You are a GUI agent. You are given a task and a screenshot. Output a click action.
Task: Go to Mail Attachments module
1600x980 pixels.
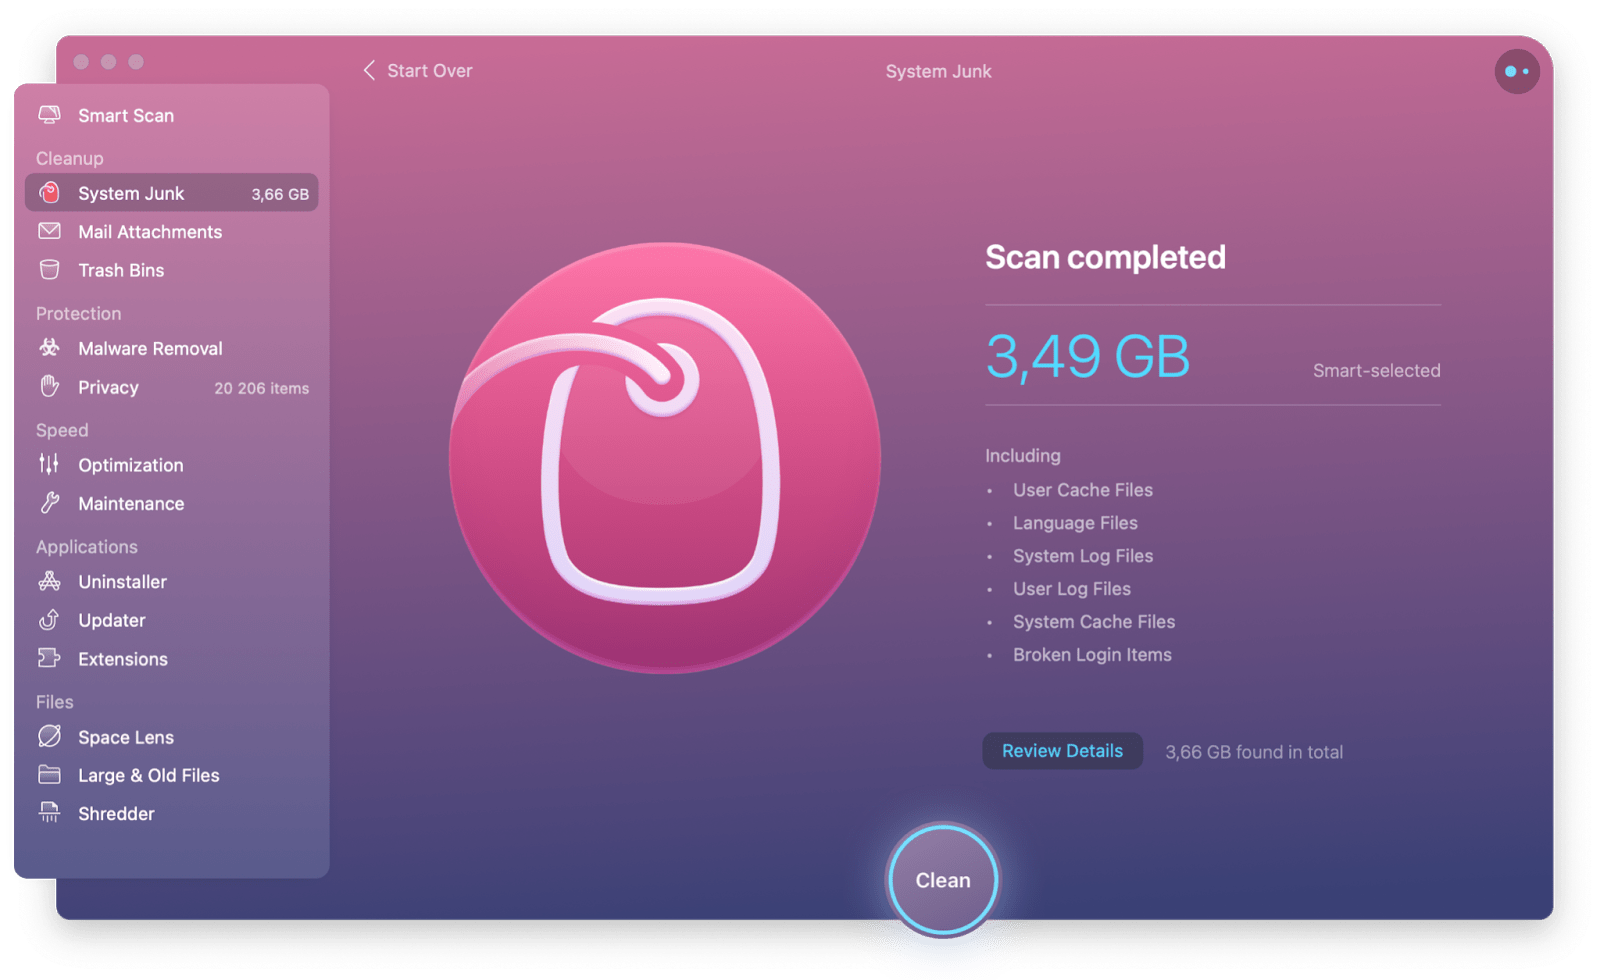(x=171, y=231)
